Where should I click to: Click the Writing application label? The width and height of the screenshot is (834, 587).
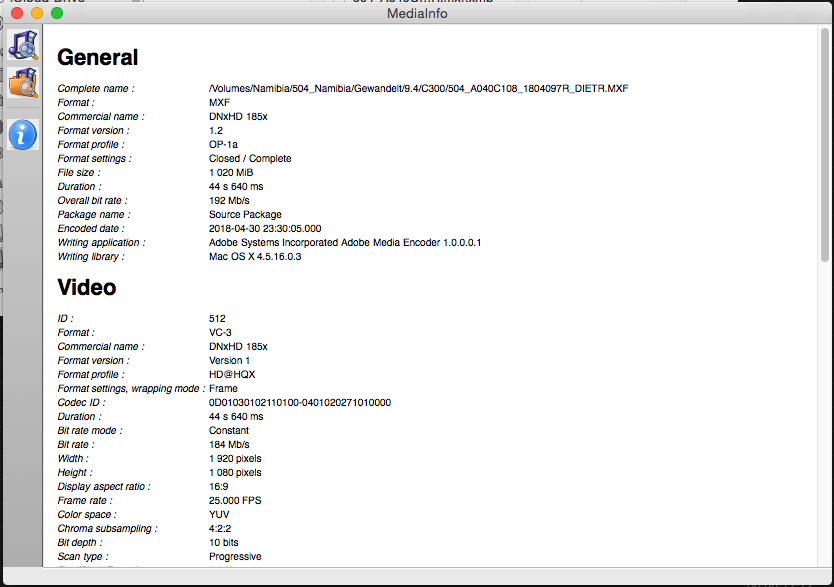(101, 242)
